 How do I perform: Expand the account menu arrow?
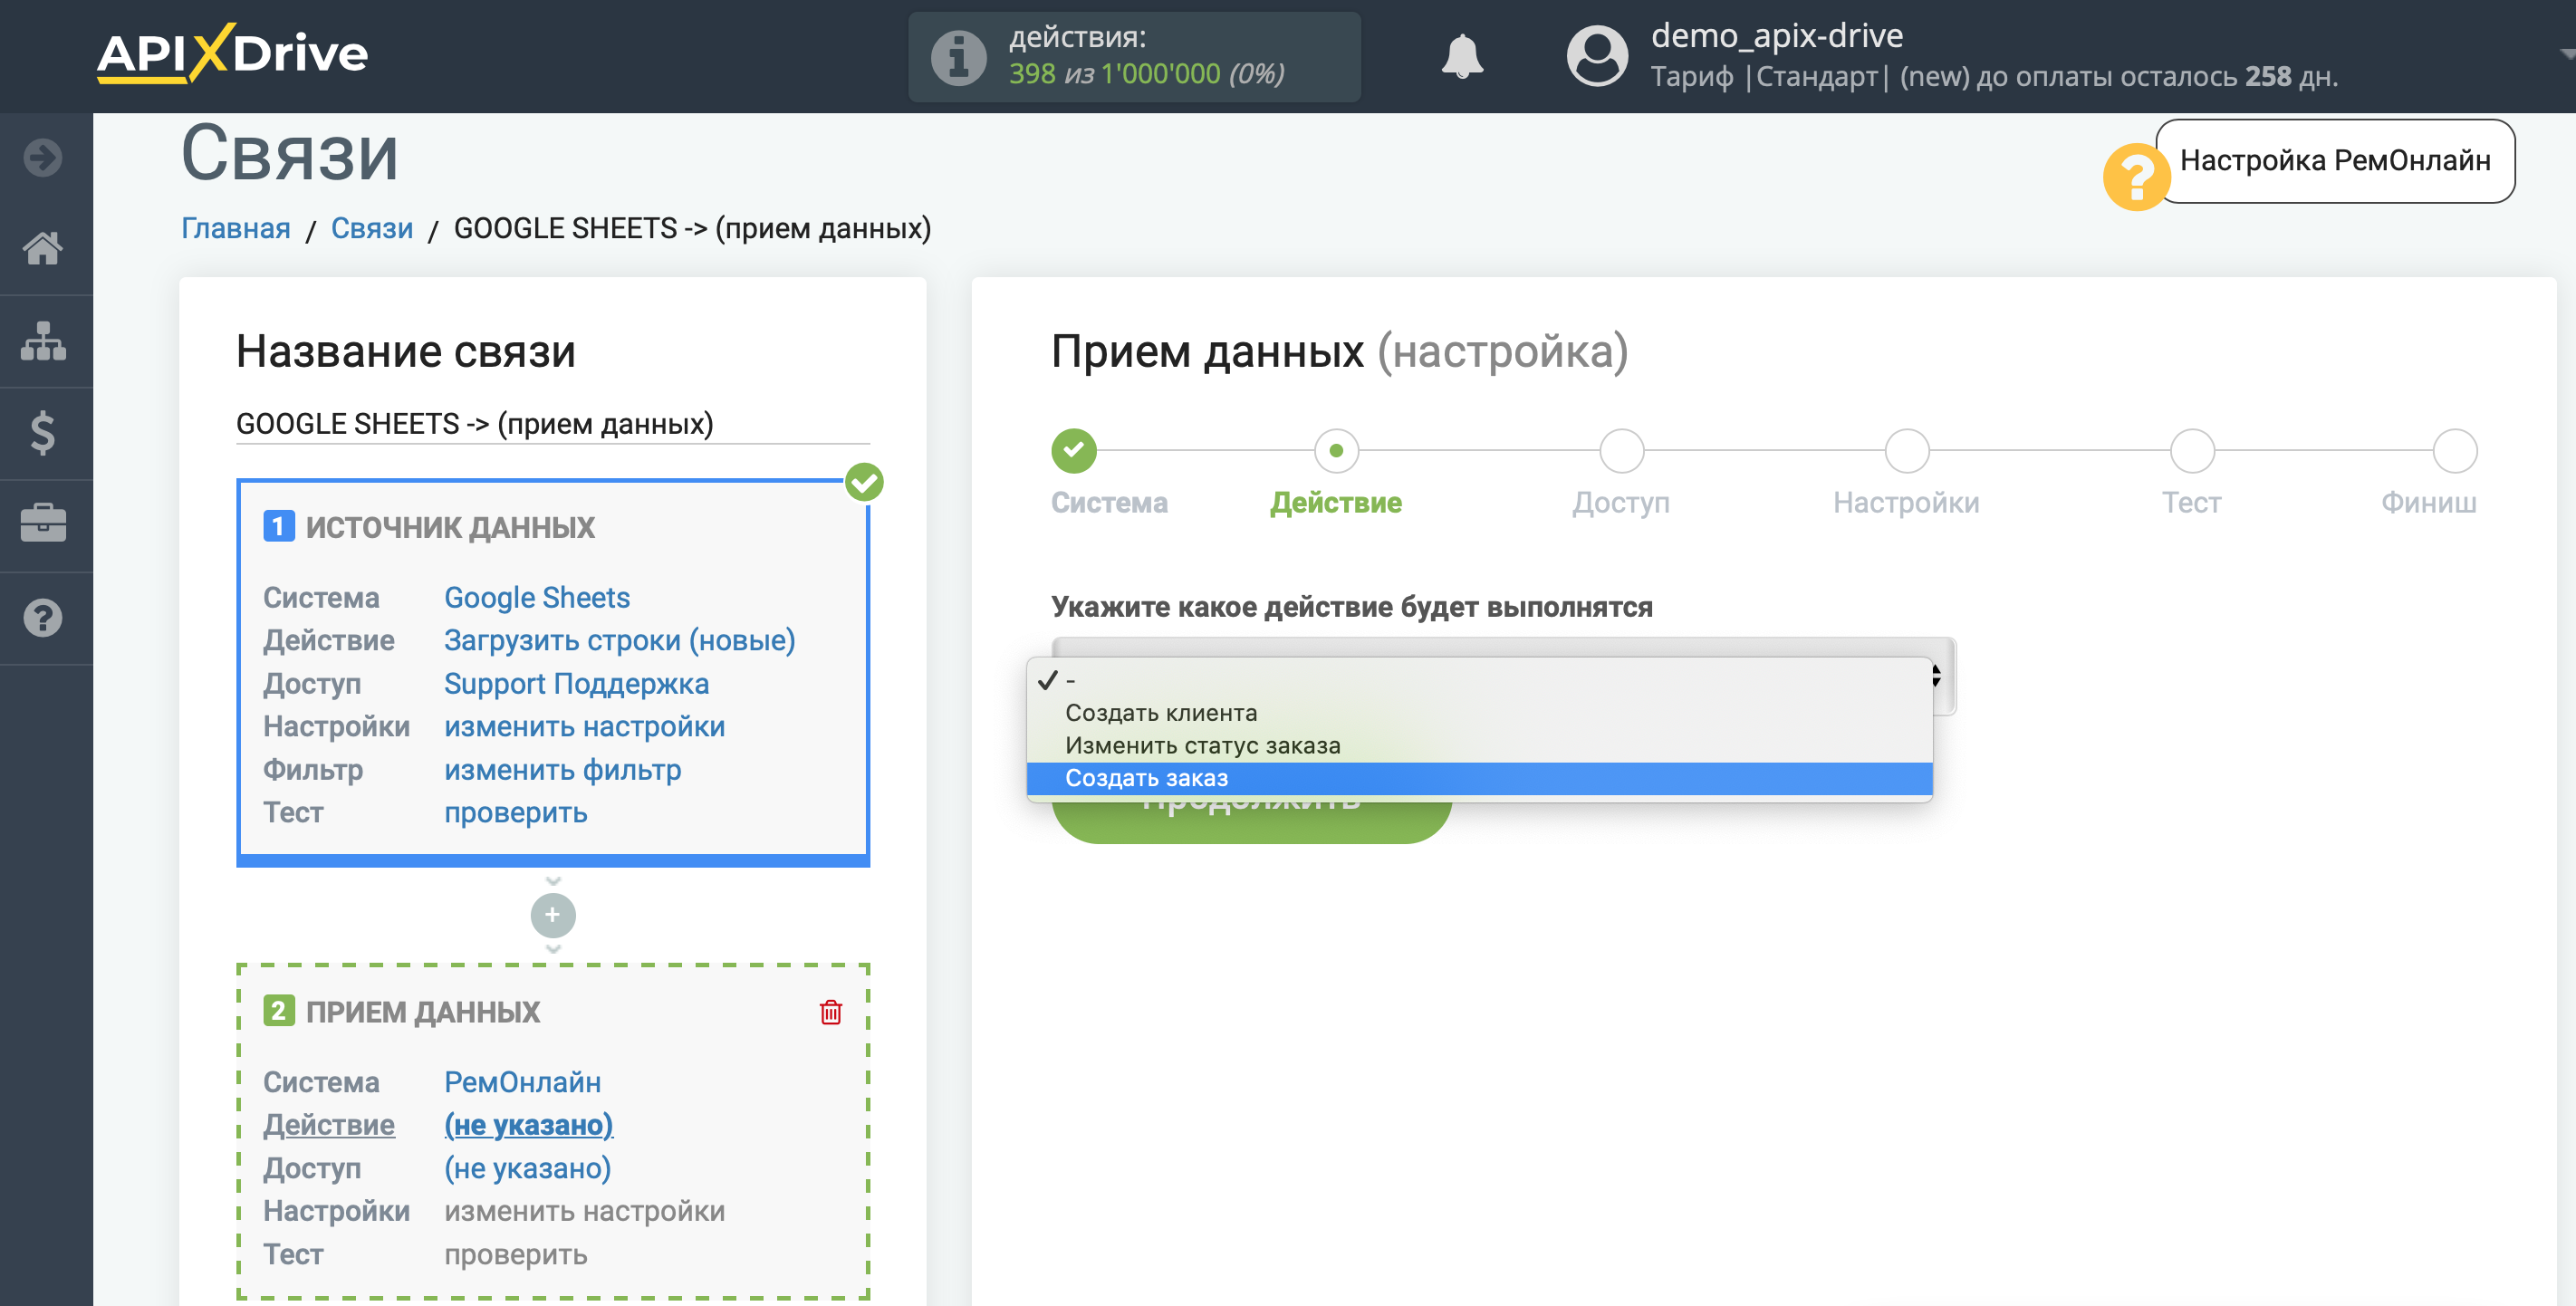[2566, 55]
